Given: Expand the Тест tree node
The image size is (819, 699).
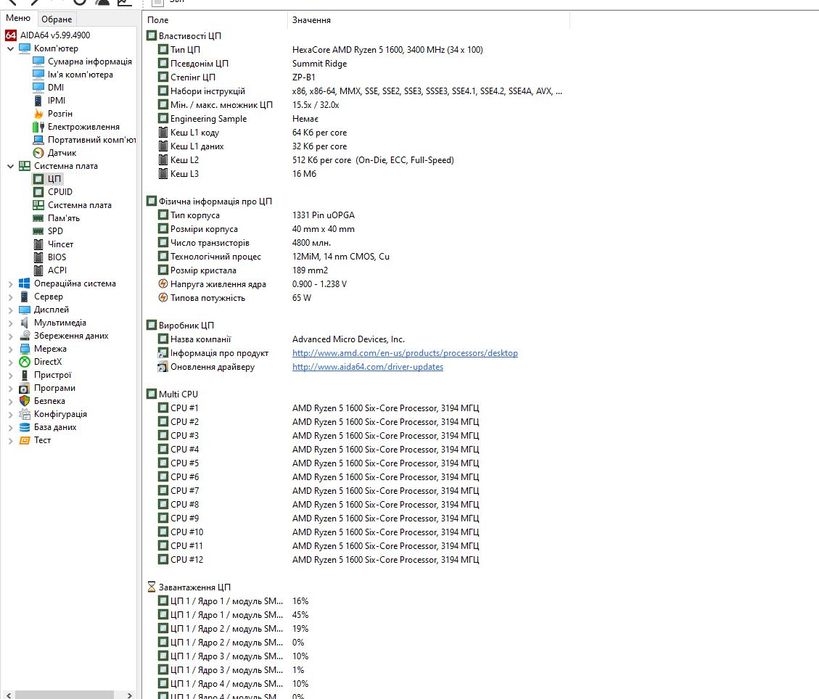Looking at the screenshot, I should 10,440.
